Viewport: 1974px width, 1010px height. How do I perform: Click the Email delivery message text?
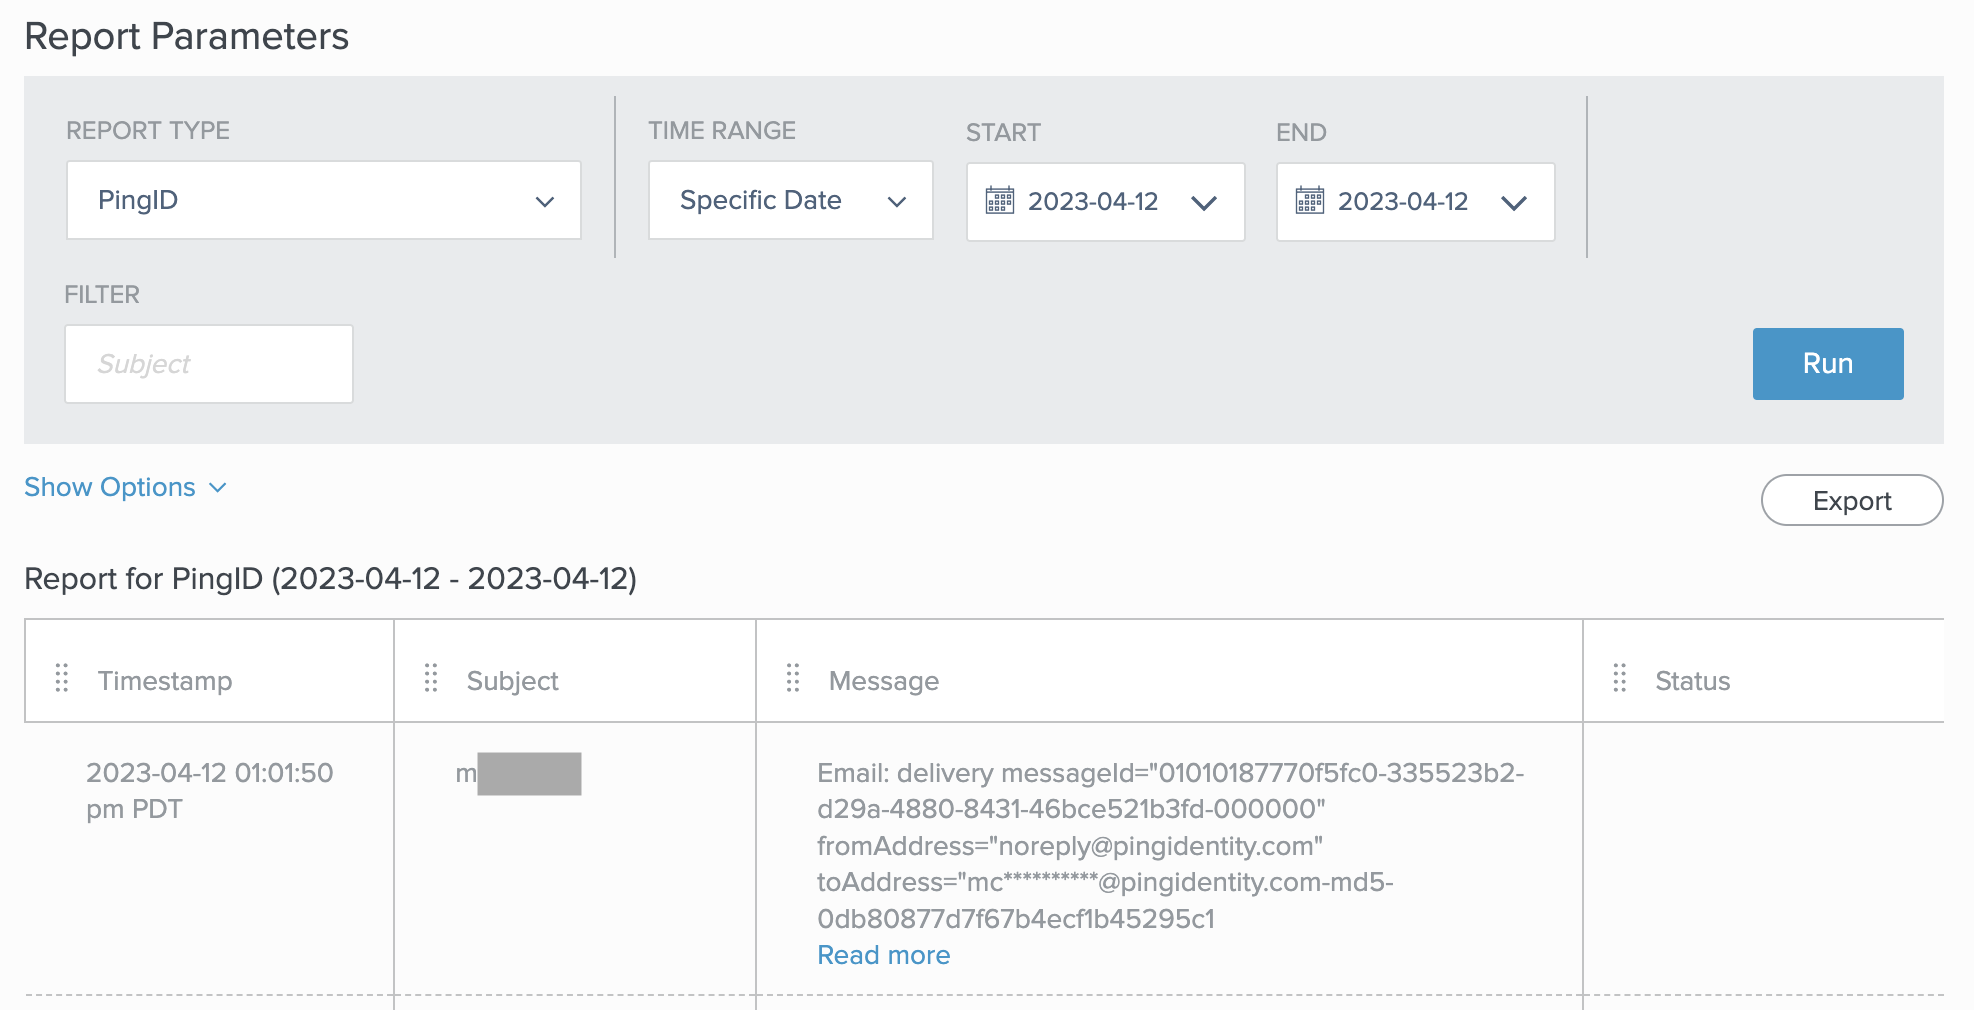click(1170, 845)
